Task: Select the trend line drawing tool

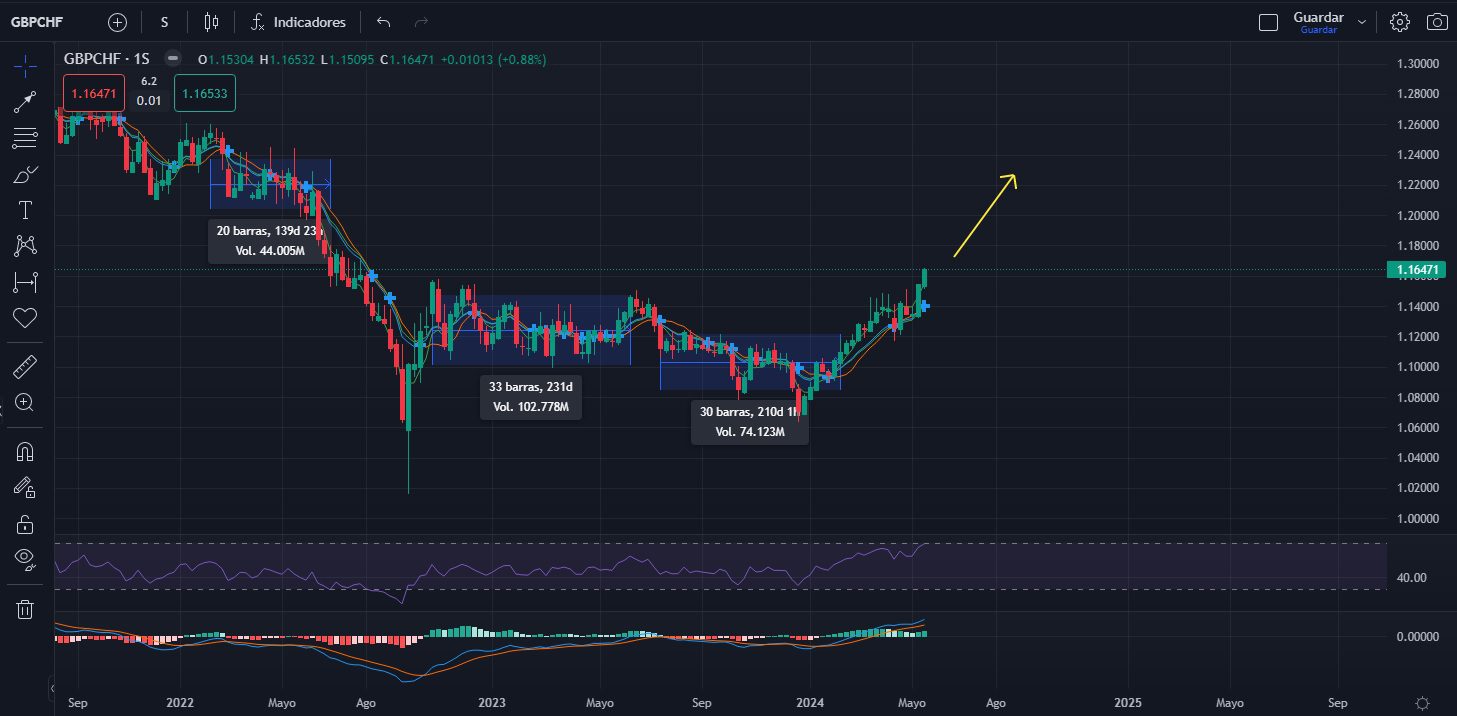Action: coord(25,101)
